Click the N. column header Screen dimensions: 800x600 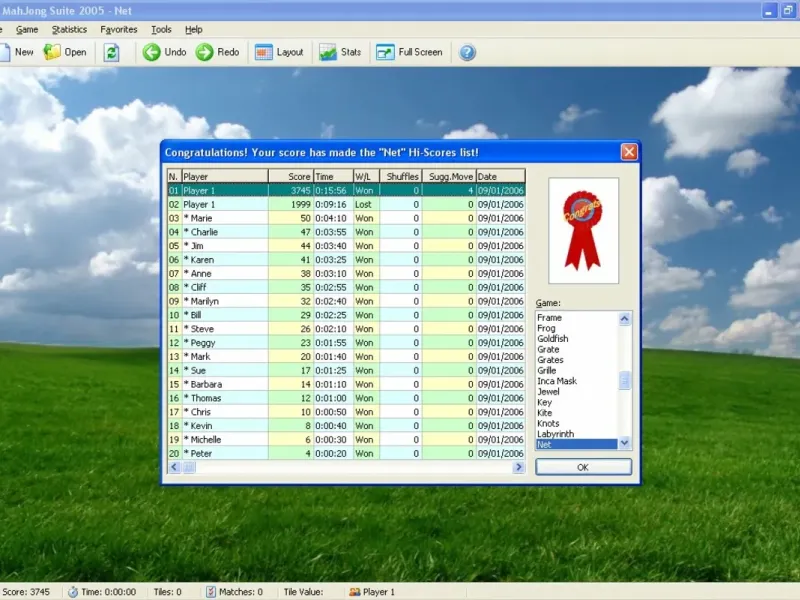pos(174,177)
